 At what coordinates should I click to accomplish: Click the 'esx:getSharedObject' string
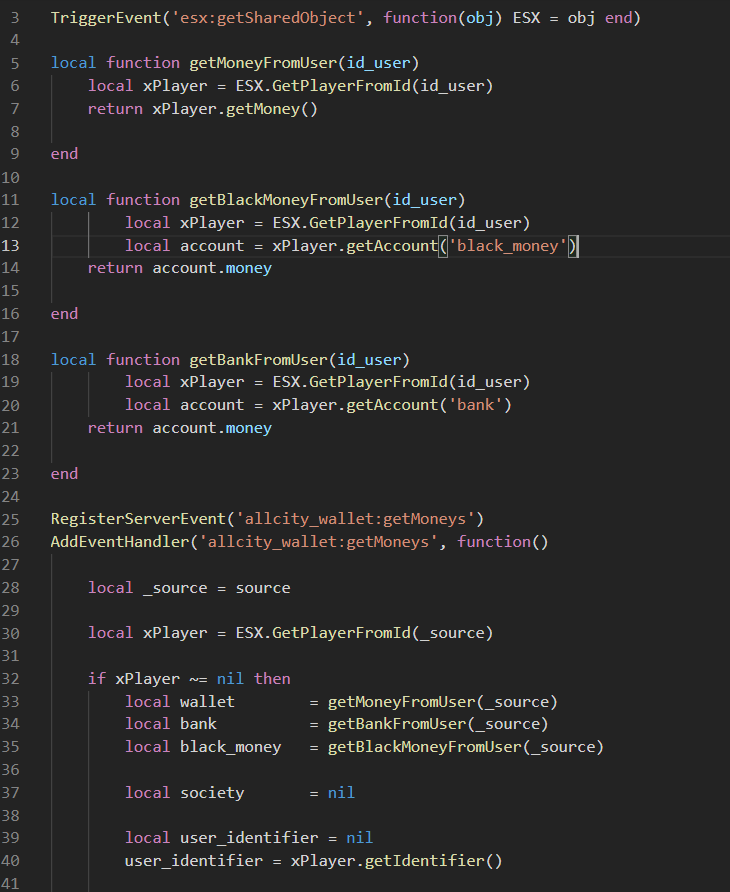coord(267,18)
